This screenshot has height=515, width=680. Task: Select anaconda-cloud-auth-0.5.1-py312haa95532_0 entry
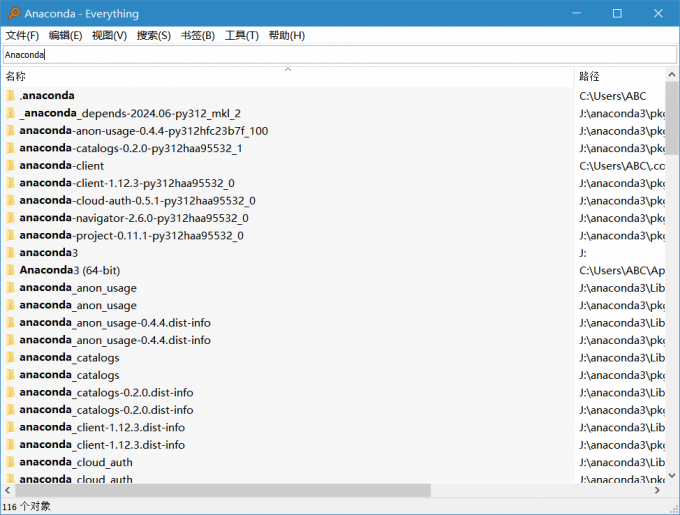click(x=137, y=200)
